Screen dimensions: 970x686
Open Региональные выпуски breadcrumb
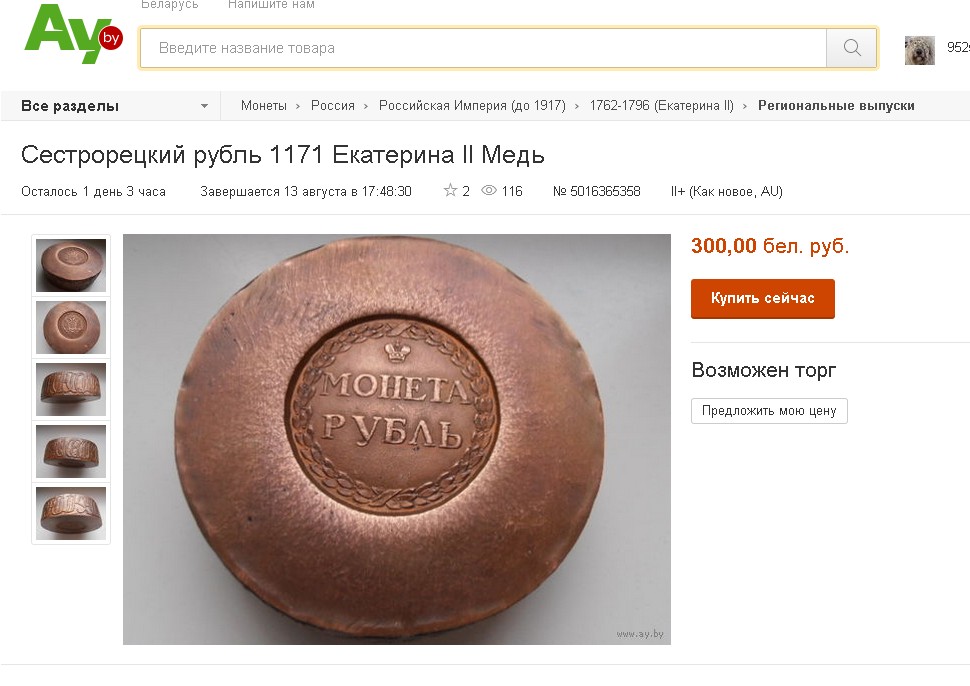click(836, 106)
